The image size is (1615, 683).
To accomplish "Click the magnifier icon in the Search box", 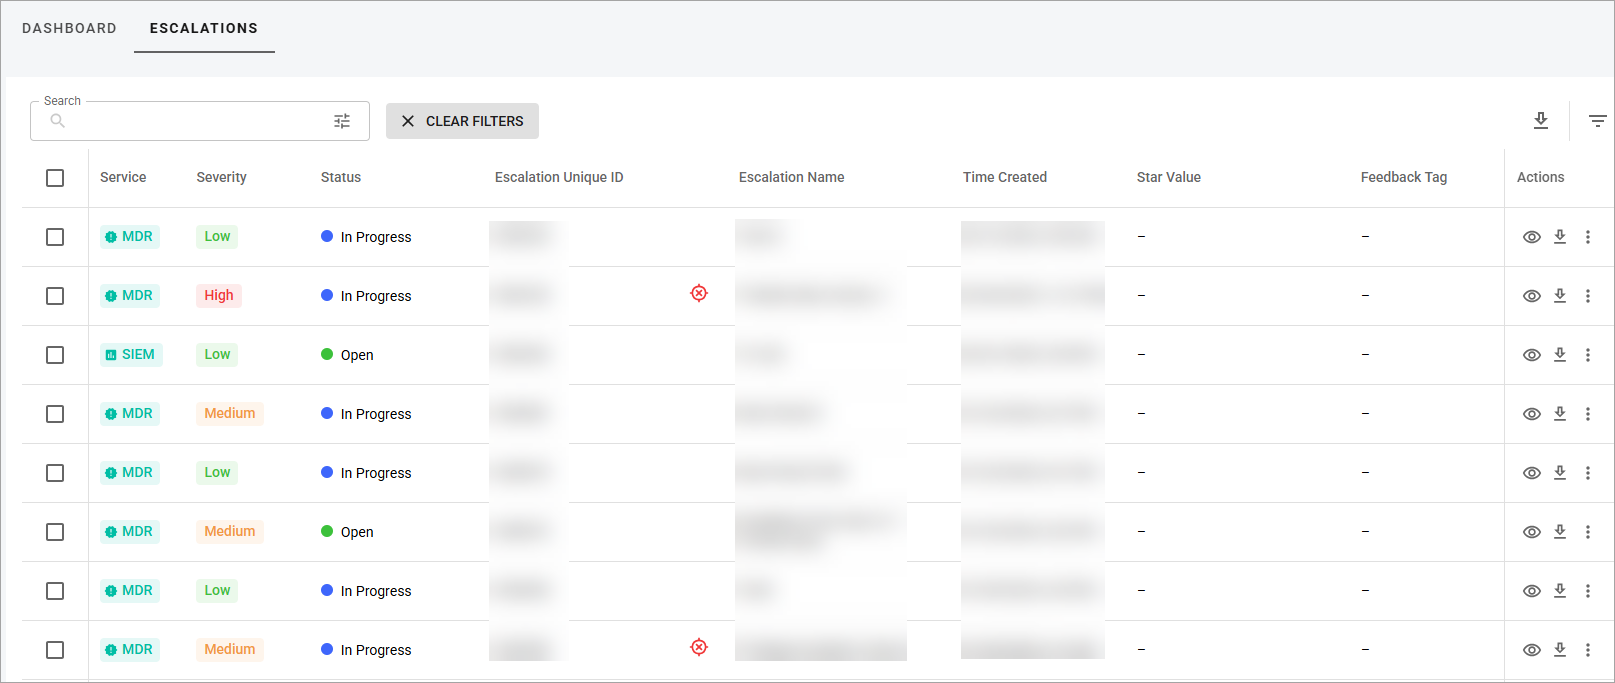I will click(x=58, y=121).
